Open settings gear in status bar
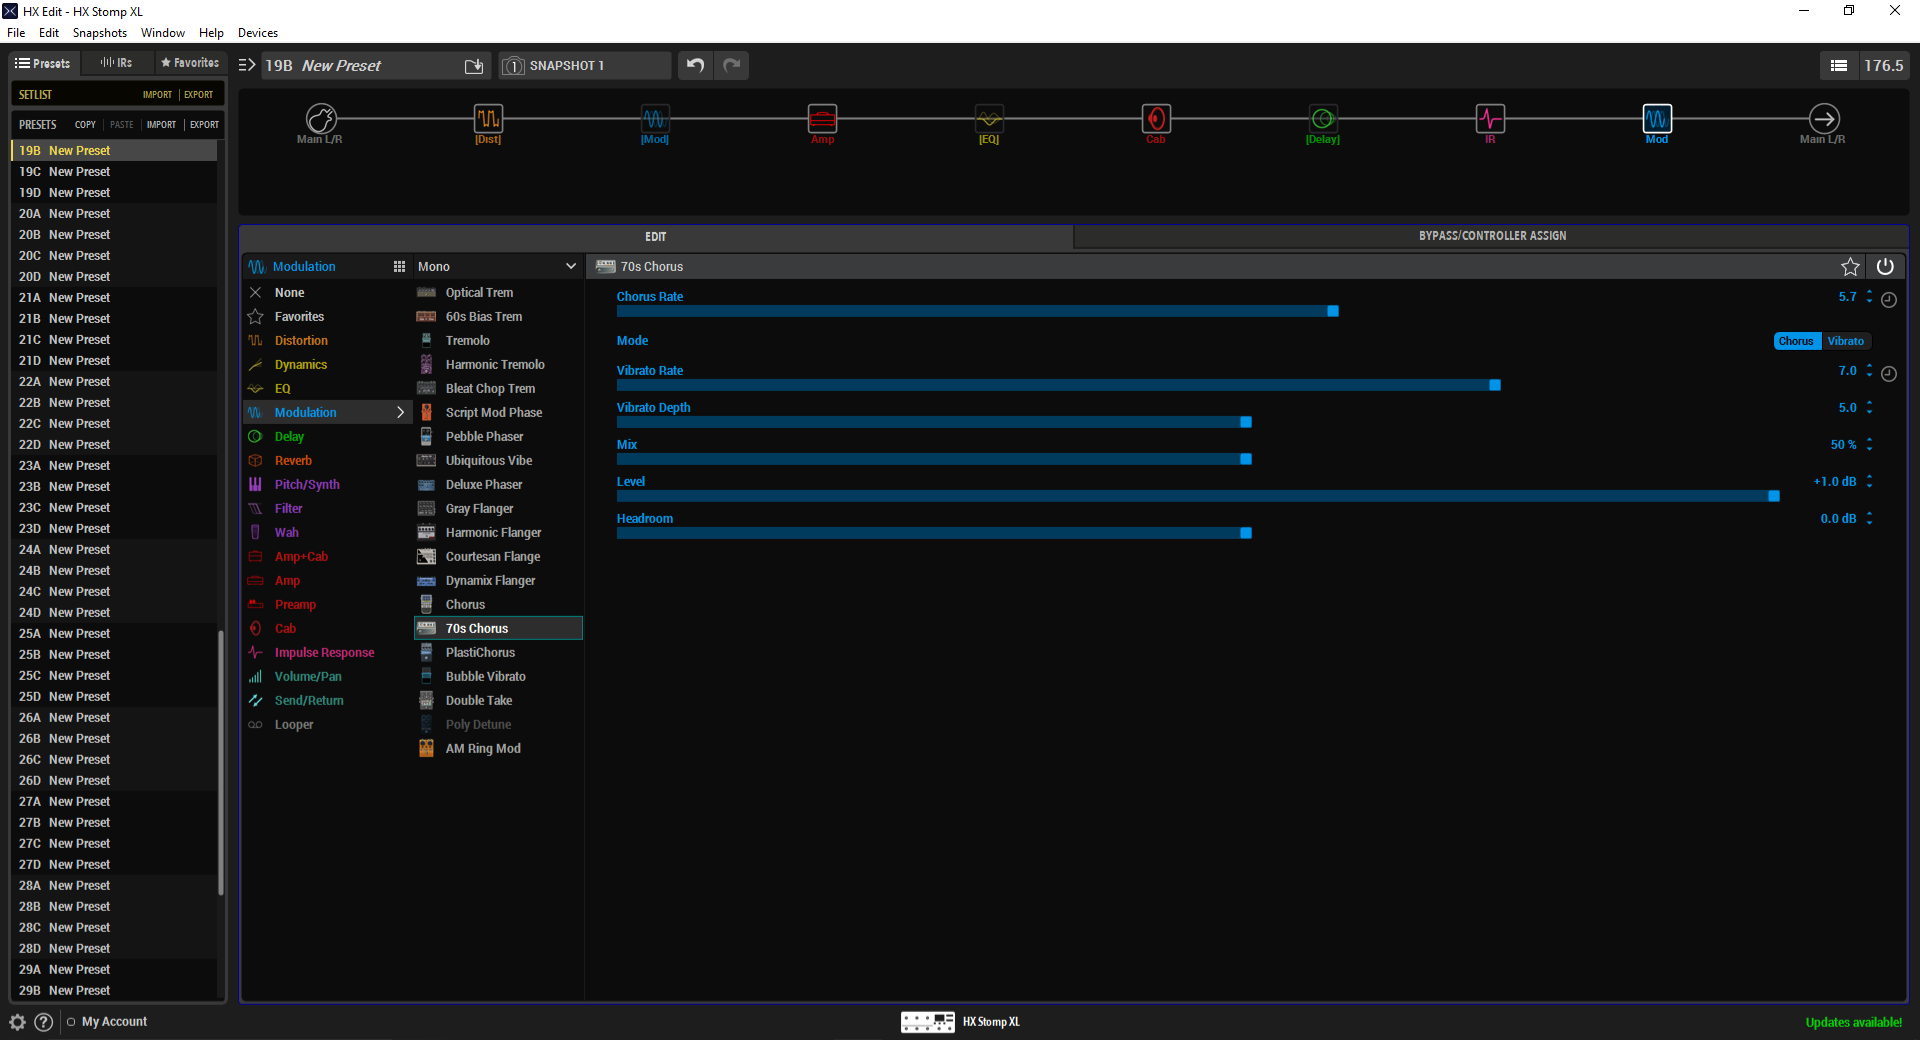This screenshot has height=1040, width=1920. coord(17,1022)
